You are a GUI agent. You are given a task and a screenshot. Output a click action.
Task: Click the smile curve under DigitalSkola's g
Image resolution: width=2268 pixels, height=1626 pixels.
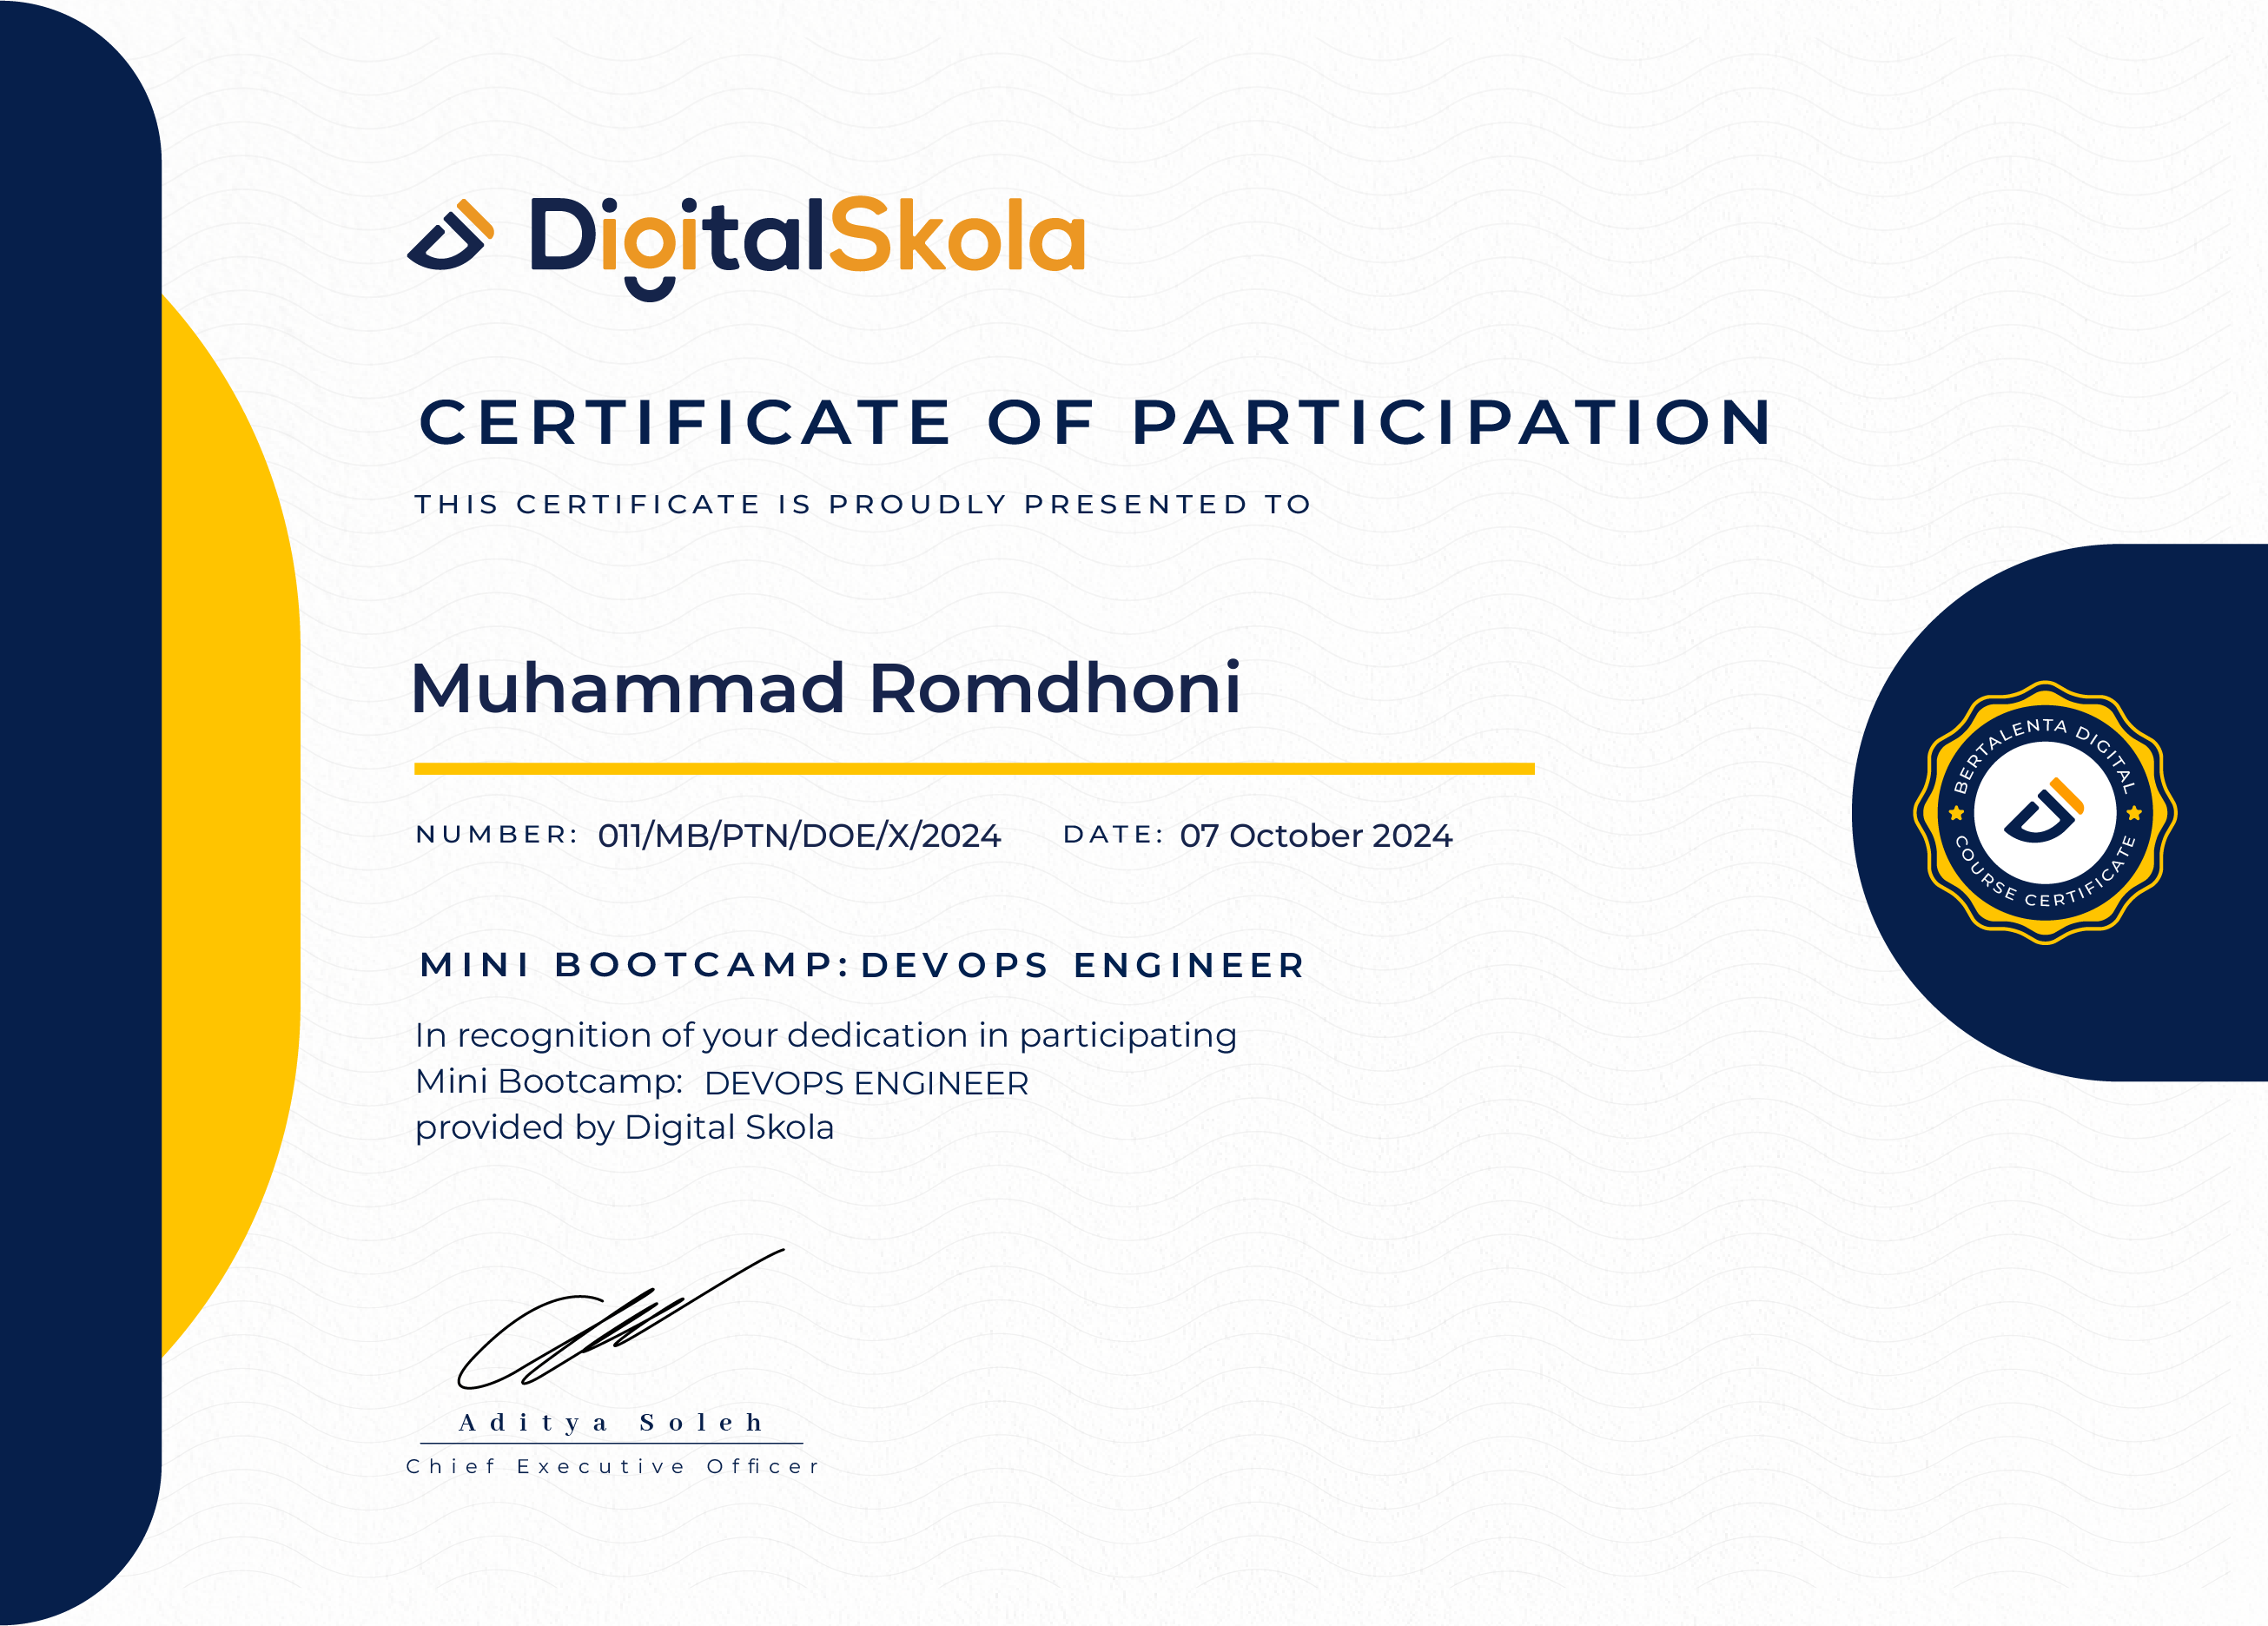(x=650, y=288)
